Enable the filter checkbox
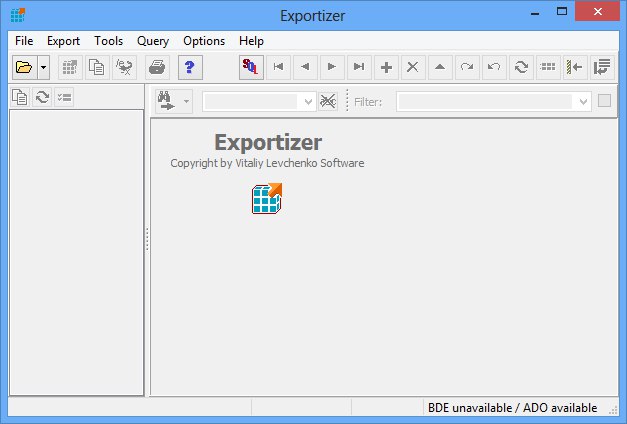The width and height of the screenshot is (627, 424). [x=604, y=101]
